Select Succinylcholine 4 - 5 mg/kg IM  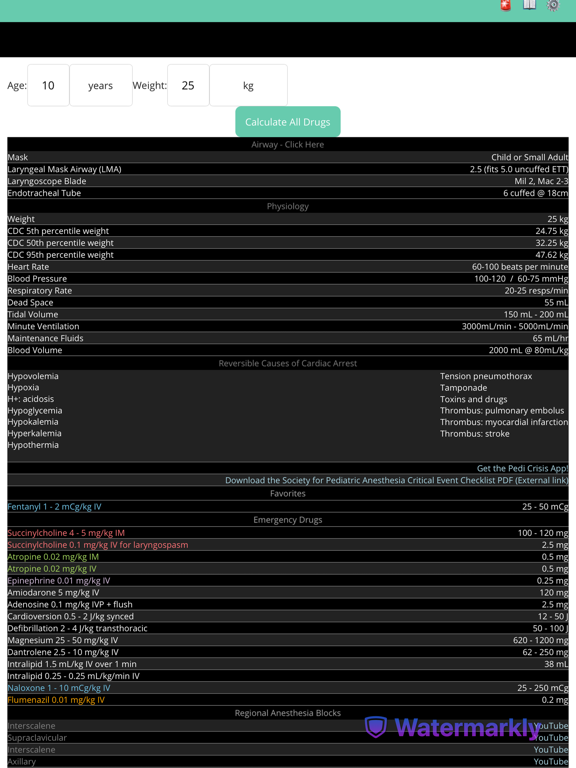click(x=66, y=533)
